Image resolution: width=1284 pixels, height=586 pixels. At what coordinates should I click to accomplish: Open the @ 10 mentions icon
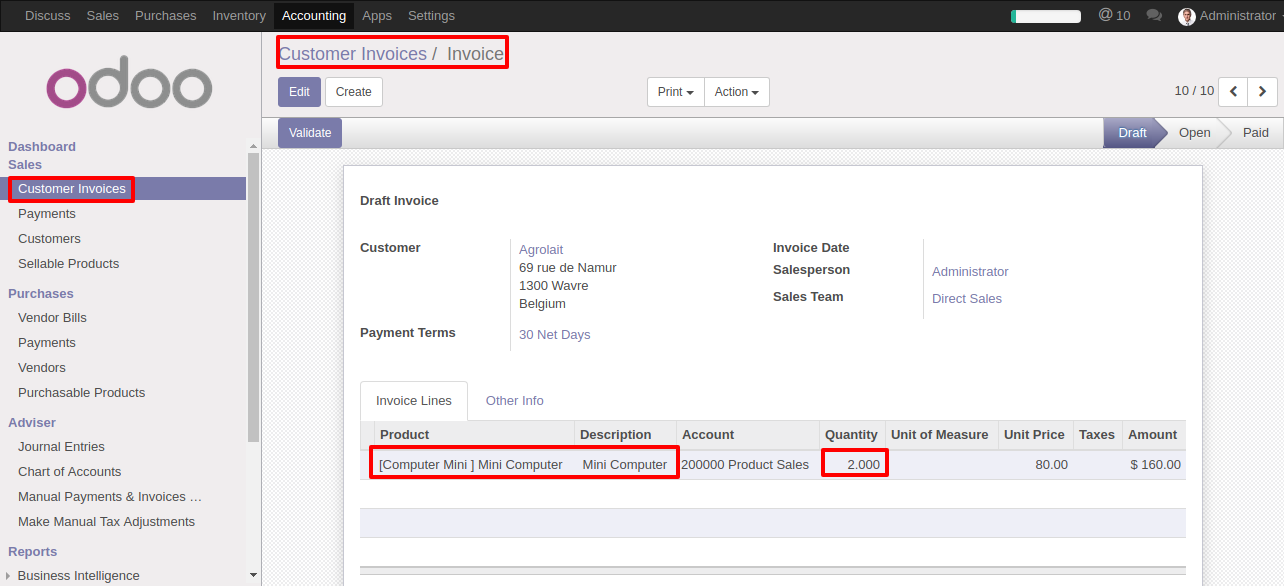[1114, 15]
